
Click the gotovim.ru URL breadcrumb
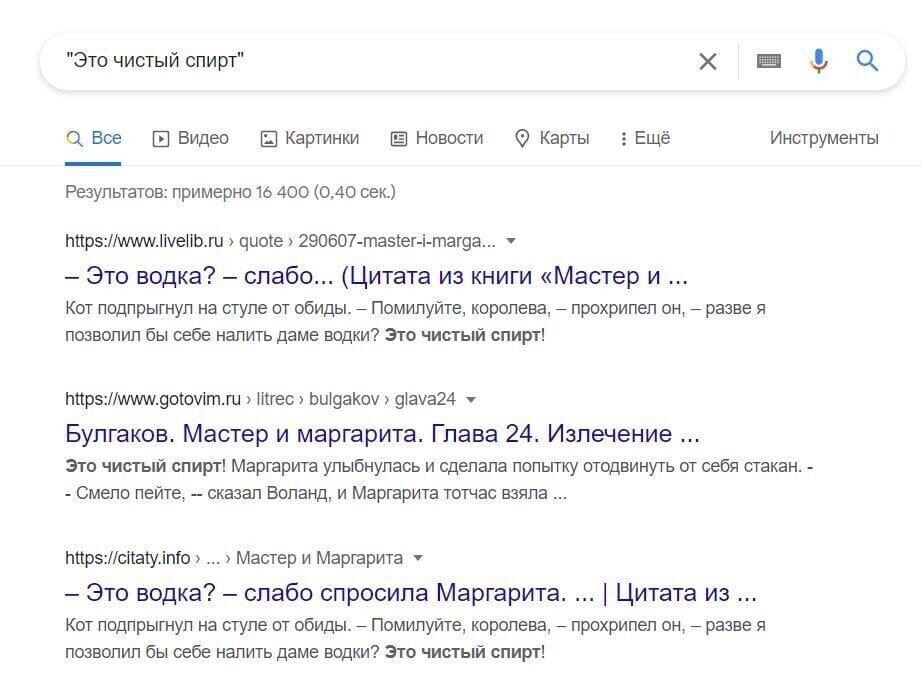[x=260, y=399]
